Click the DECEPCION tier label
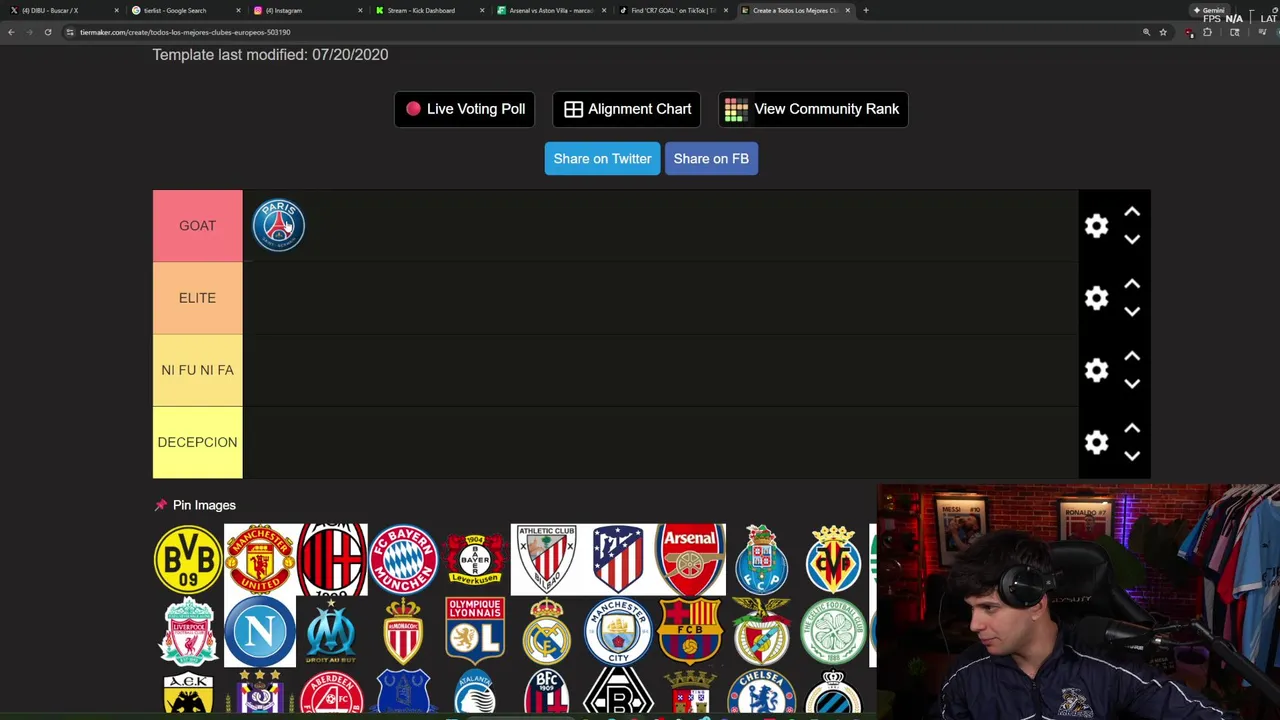The height and width of the screenshot is (720, 1280). pos(197,442)
